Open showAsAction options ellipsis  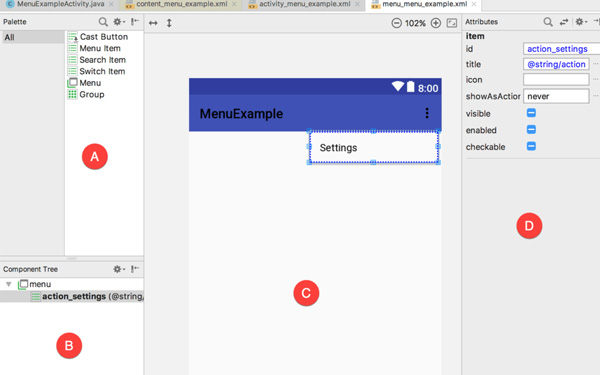[x=595, y=96]
